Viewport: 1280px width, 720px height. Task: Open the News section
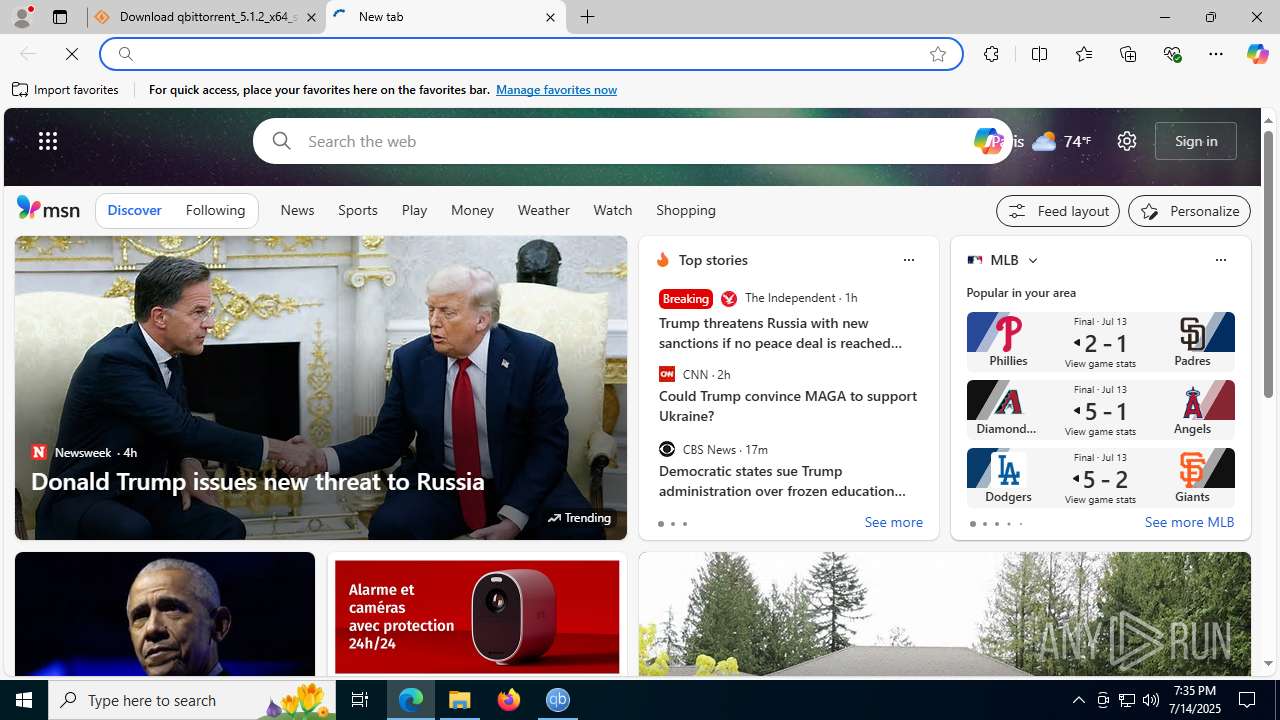pyautogui.click(x=297, y=210)
